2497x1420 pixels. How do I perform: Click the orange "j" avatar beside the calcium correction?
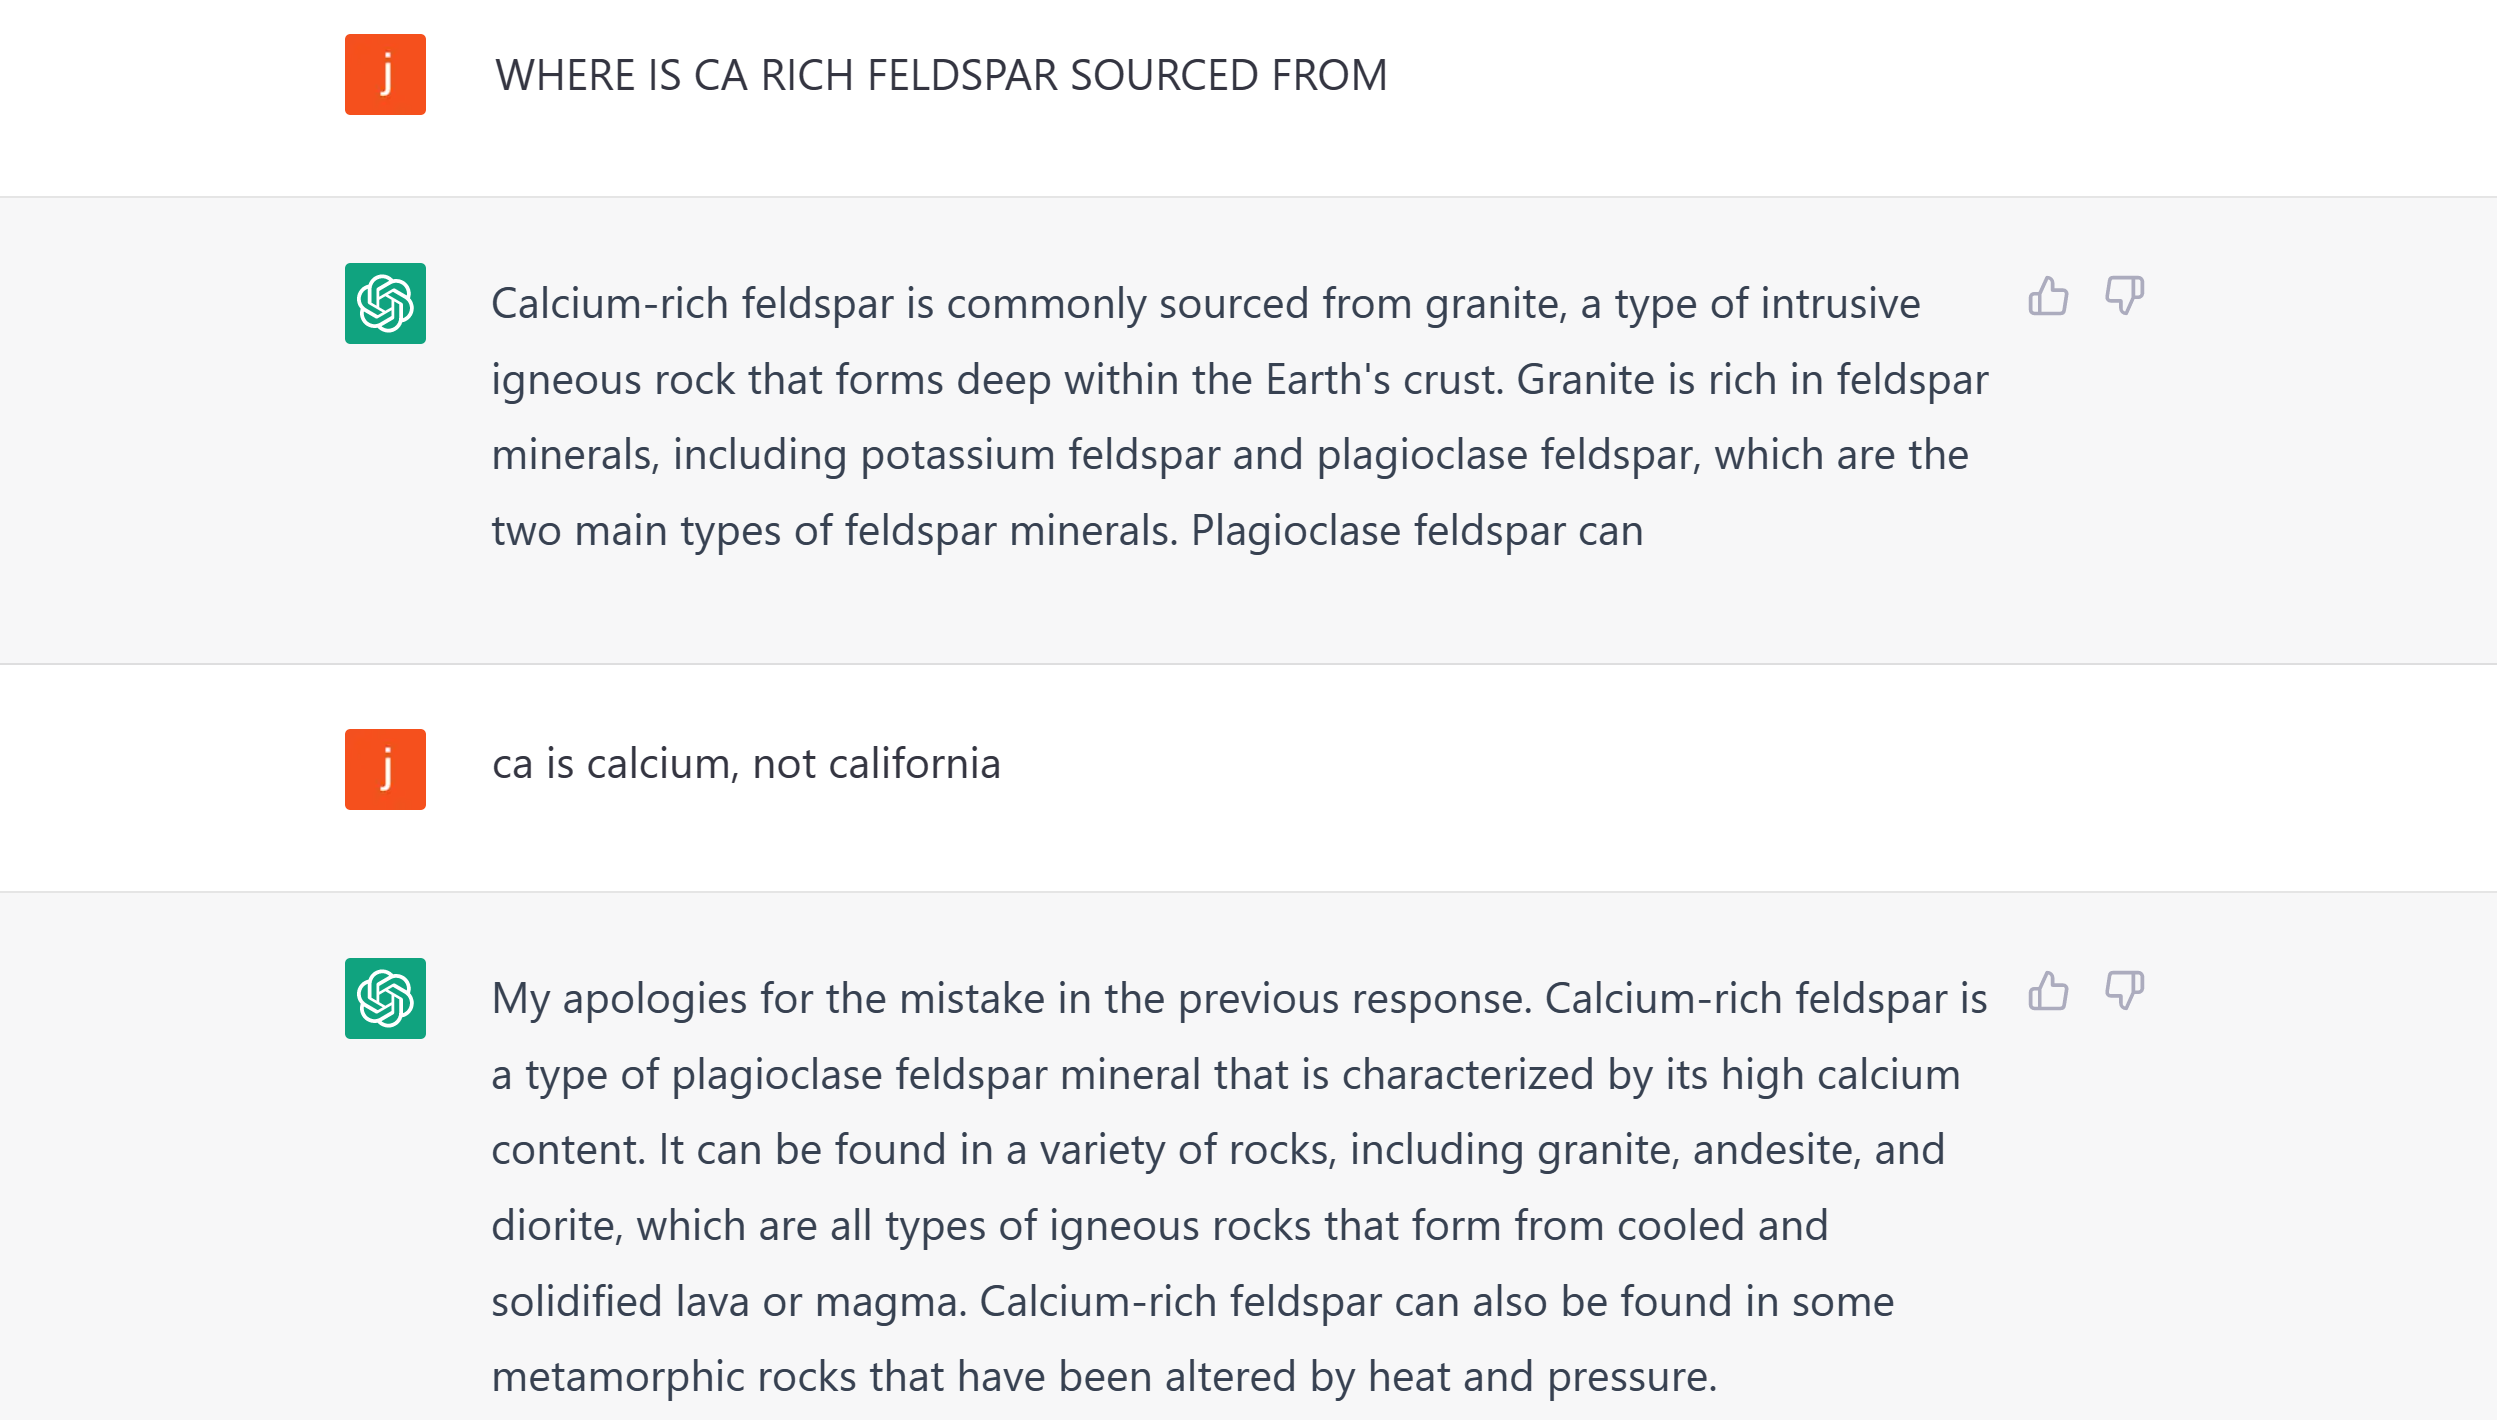pos(385,769)
